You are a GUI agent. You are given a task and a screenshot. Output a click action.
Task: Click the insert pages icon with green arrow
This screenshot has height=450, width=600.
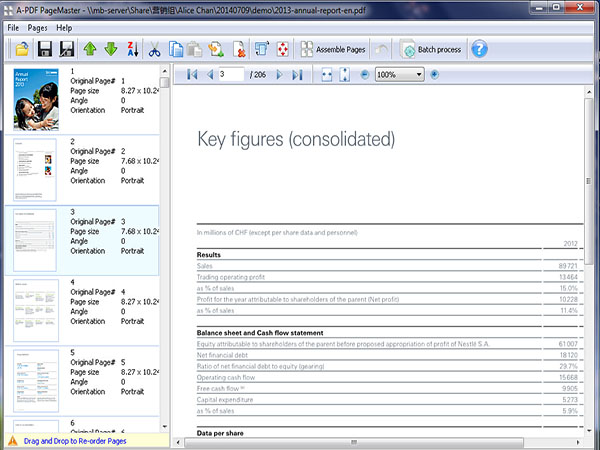216,49
